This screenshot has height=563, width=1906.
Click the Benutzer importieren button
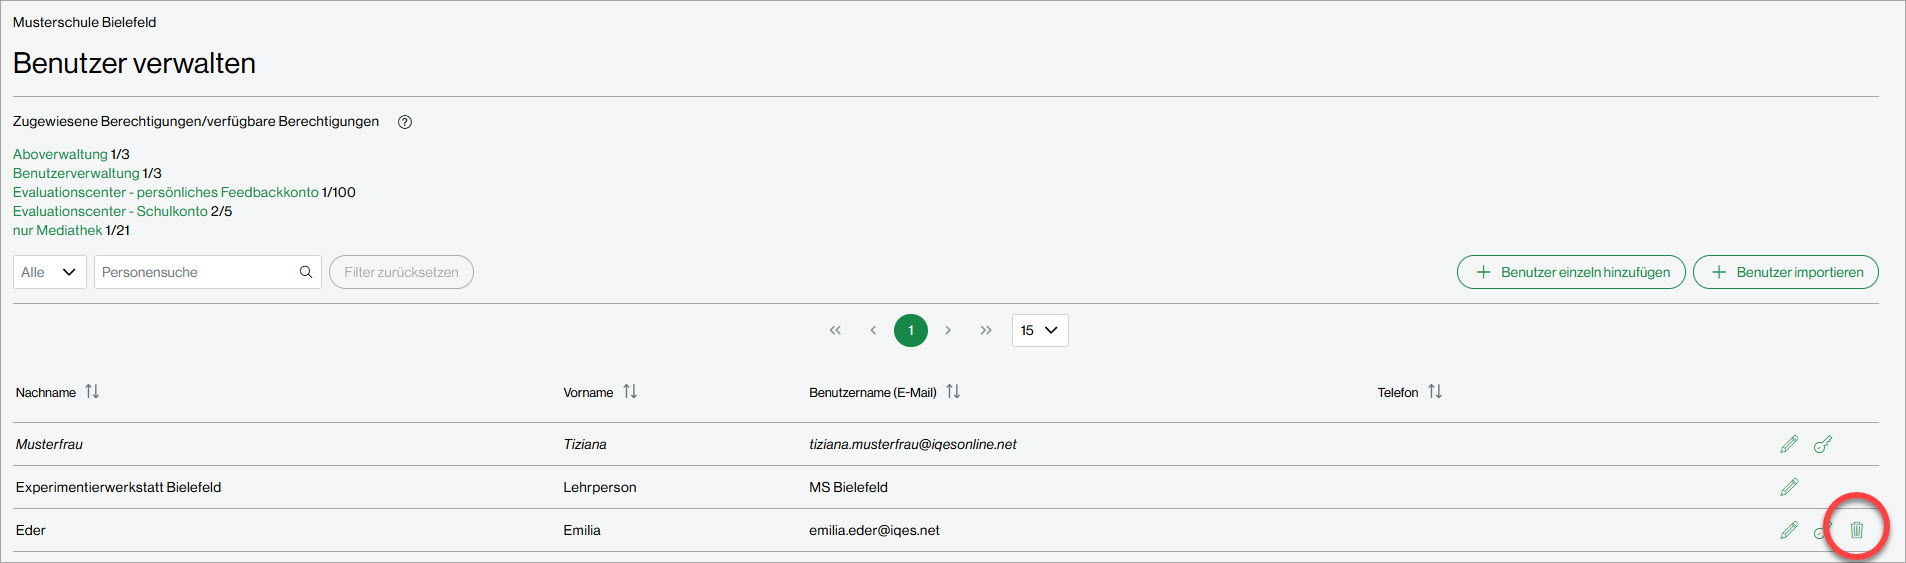click(1785, 272)
